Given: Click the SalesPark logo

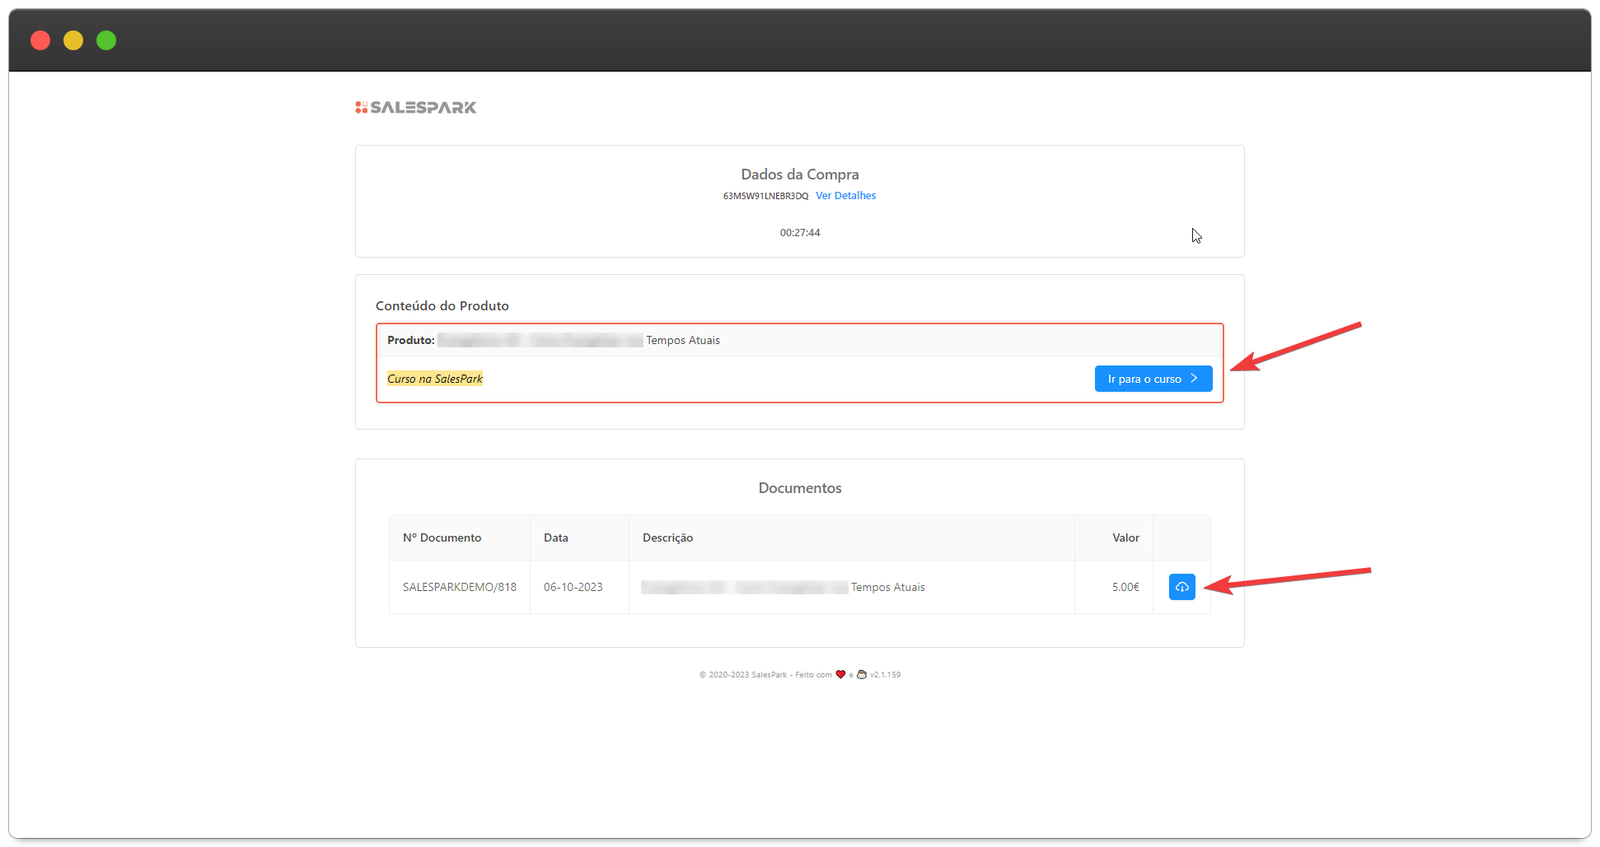Looking at the screenshot, I should [416, 107].
